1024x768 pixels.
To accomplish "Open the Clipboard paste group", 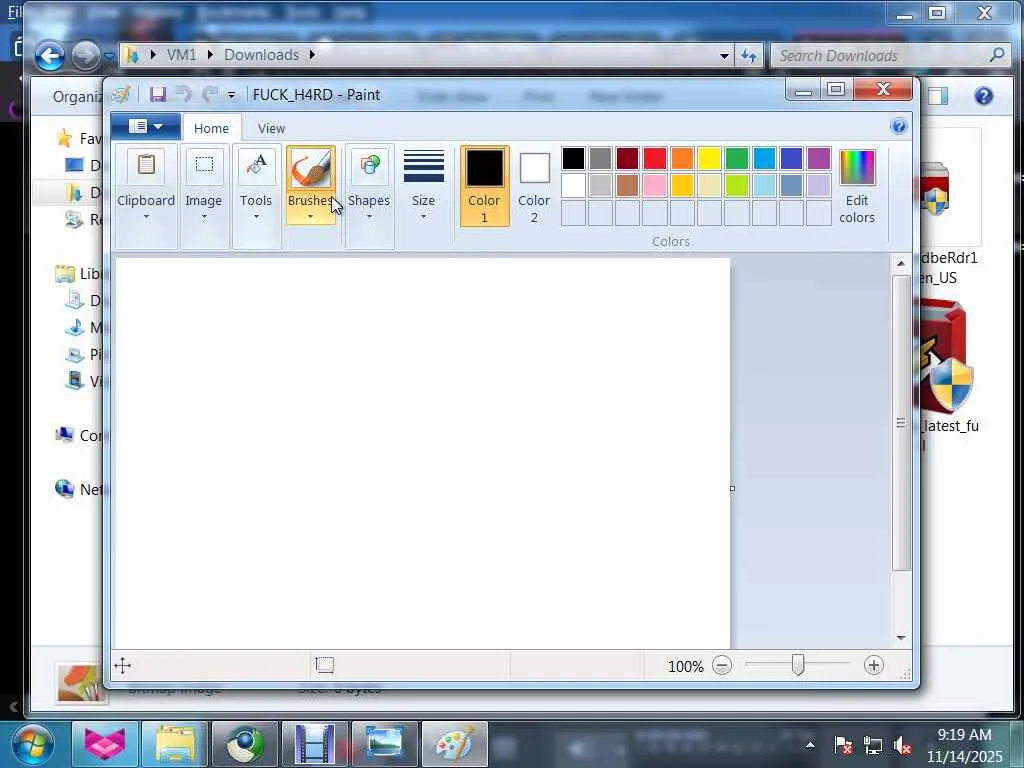I will (146, 196).
